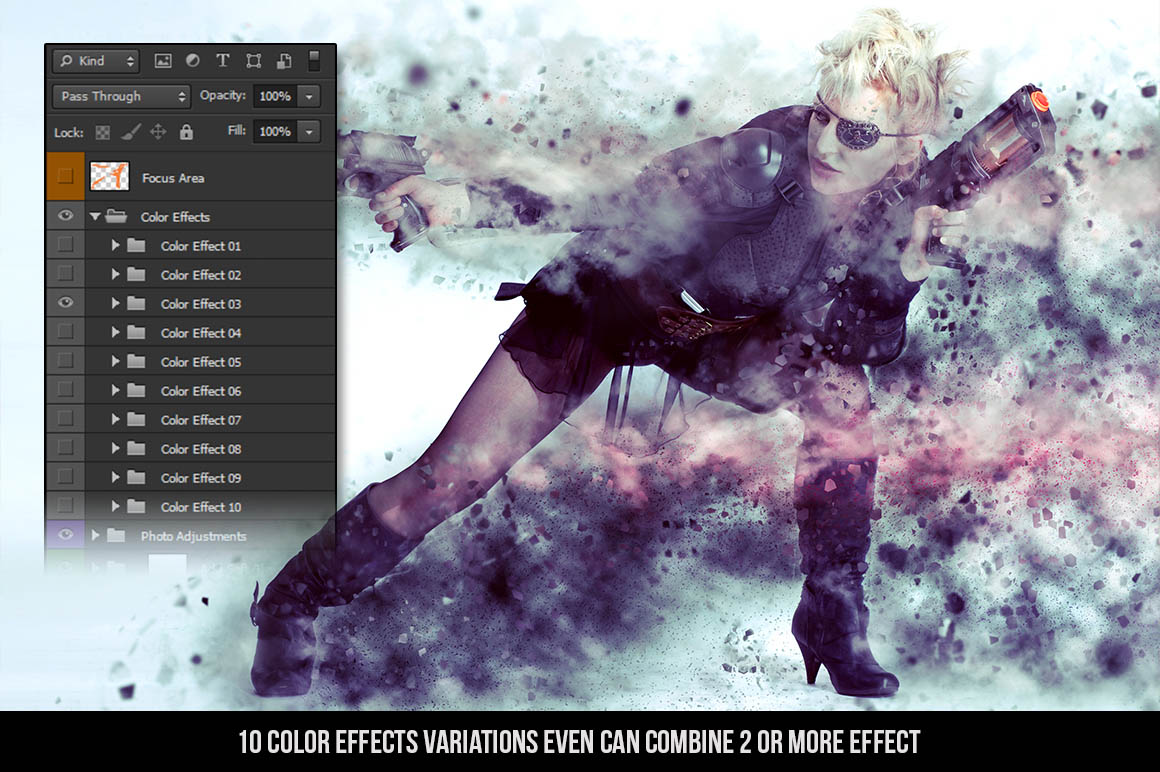Screen dimensions: 1160x772
Task: Hide the Color Effect 03 group
Action: (66, 303)
